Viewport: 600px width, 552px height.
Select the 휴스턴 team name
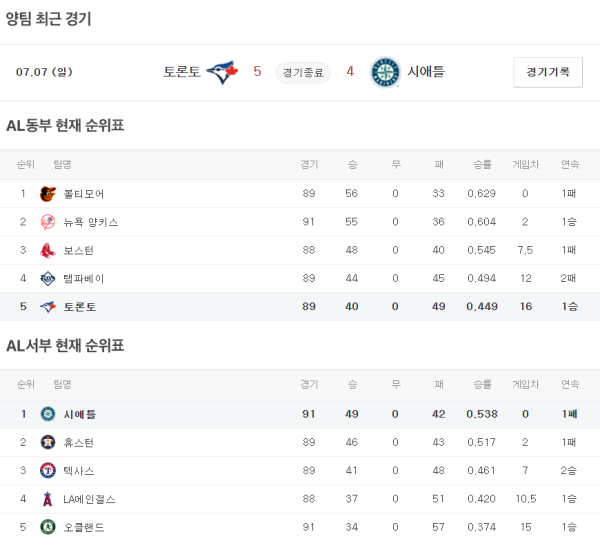(x=79, y=442)
